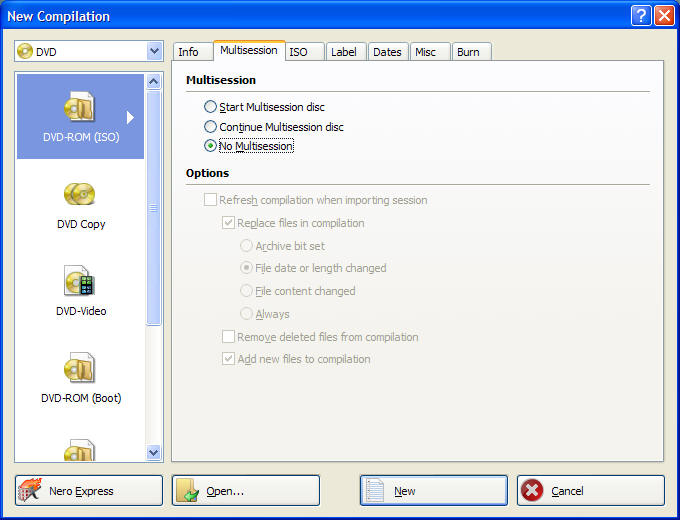The height and width of the screenshot is (520, 680).
Task: Click the gold disc icon in the DVD combo box
Action: click(x=25, y=51)
